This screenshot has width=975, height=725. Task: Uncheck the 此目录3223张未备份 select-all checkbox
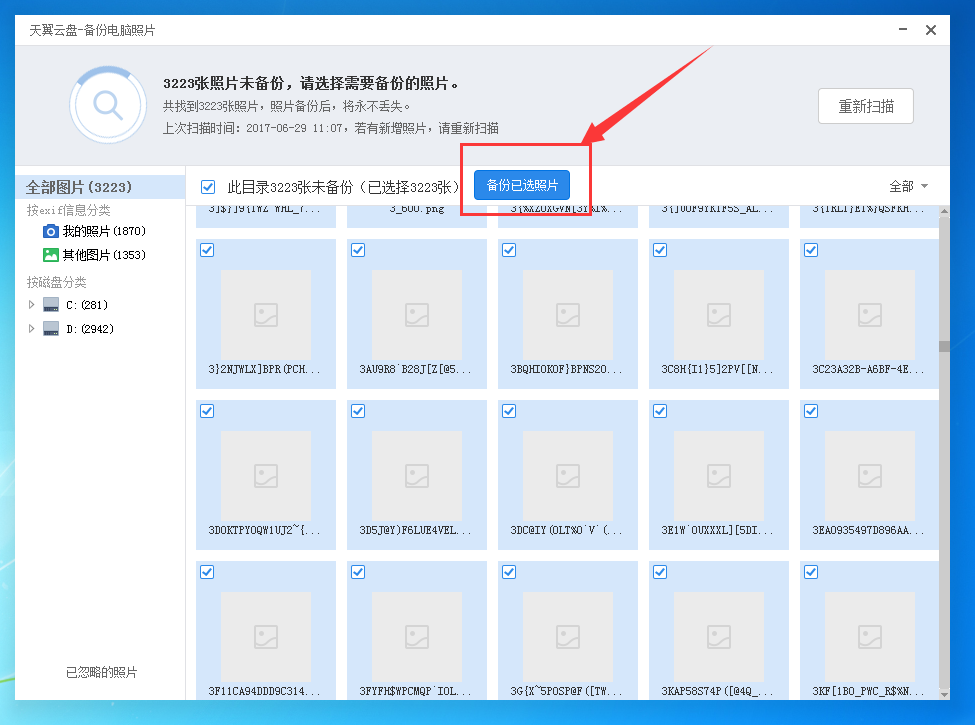(208, 186)
